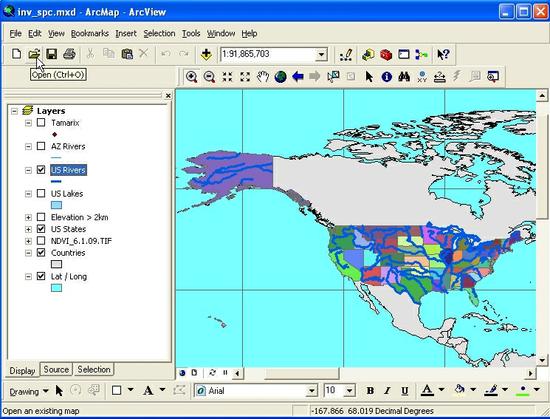Activate the Identify info tool
Screen dimensions: 550x419
point(387,76)
